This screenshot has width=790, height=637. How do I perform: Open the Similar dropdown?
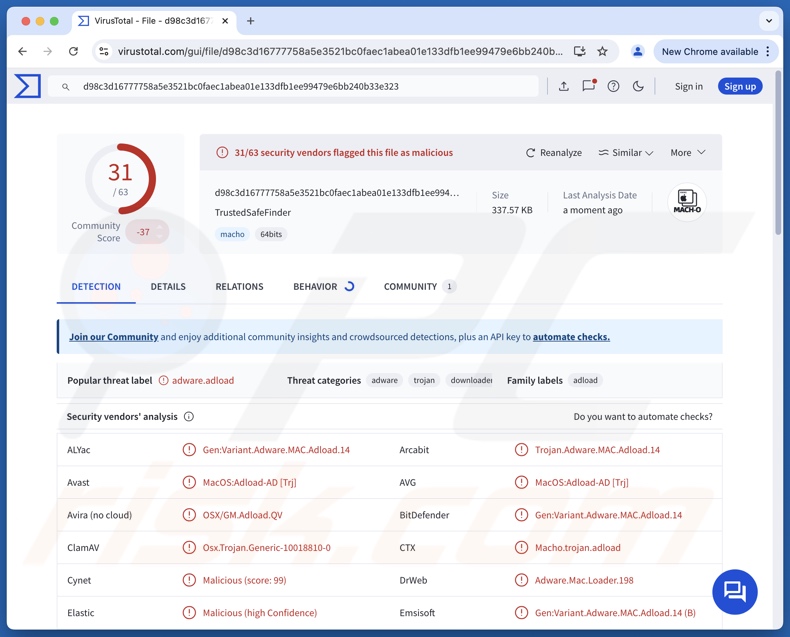pos(625,152)
